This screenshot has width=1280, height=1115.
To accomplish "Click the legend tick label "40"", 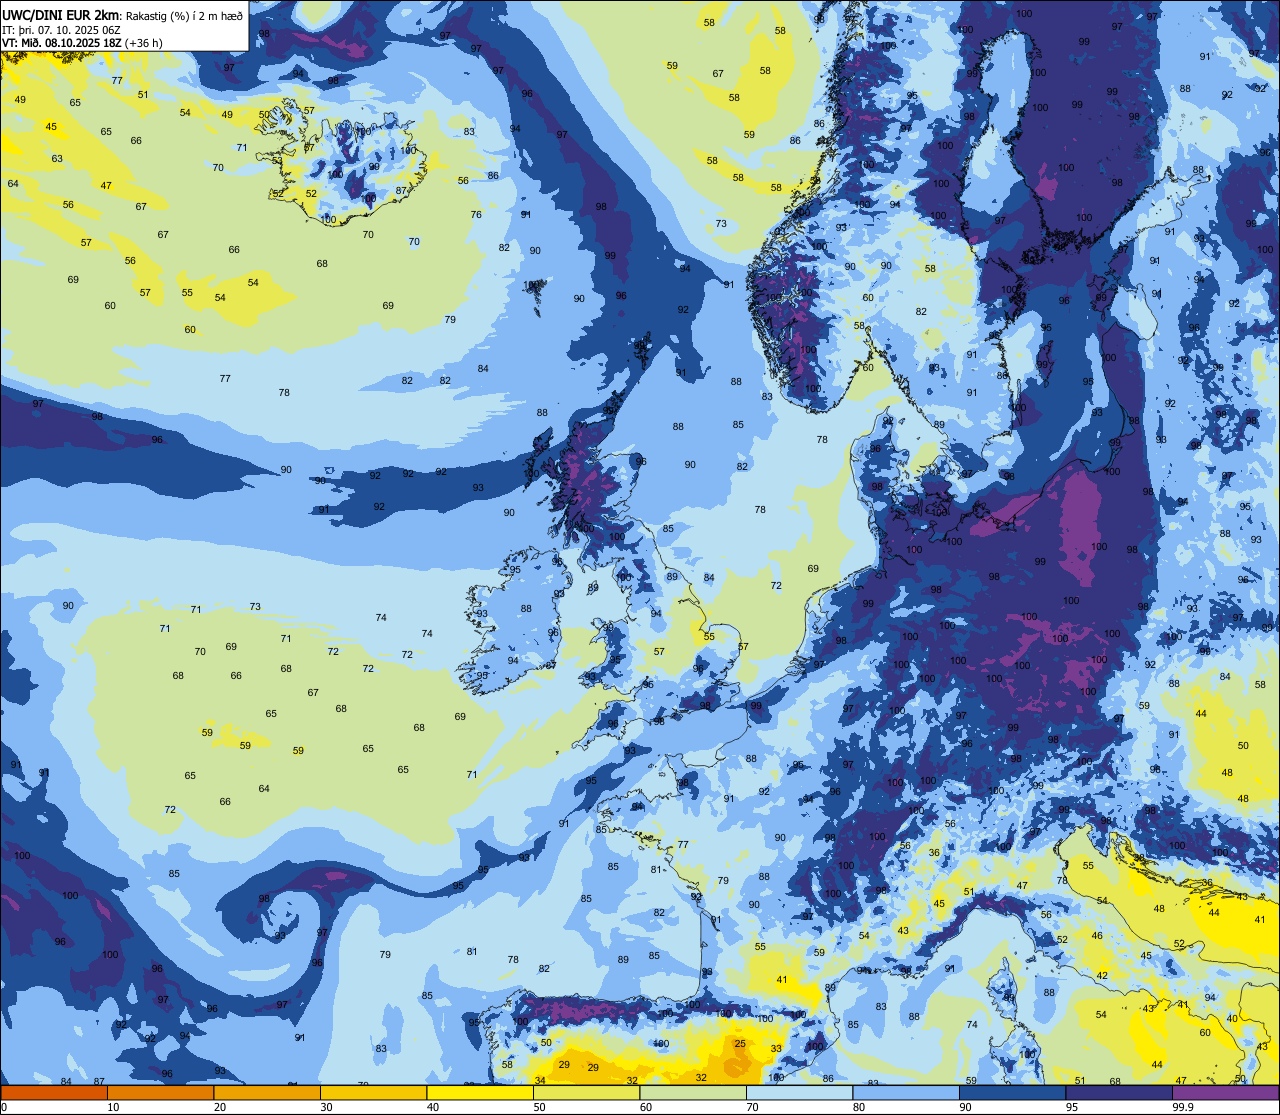I will click(x=433, y=1107).
